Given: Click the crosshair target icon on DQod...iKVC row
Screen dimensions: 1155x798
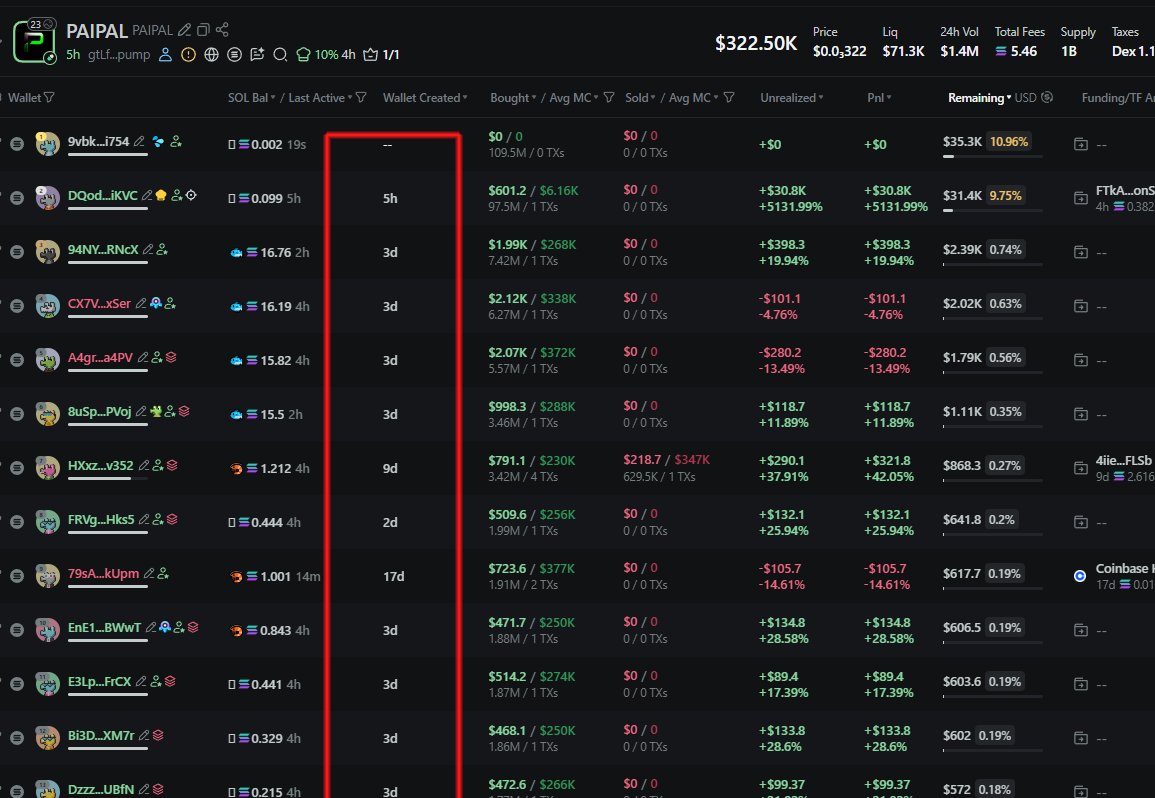Looking at the screenshot, I should [191, 195].
